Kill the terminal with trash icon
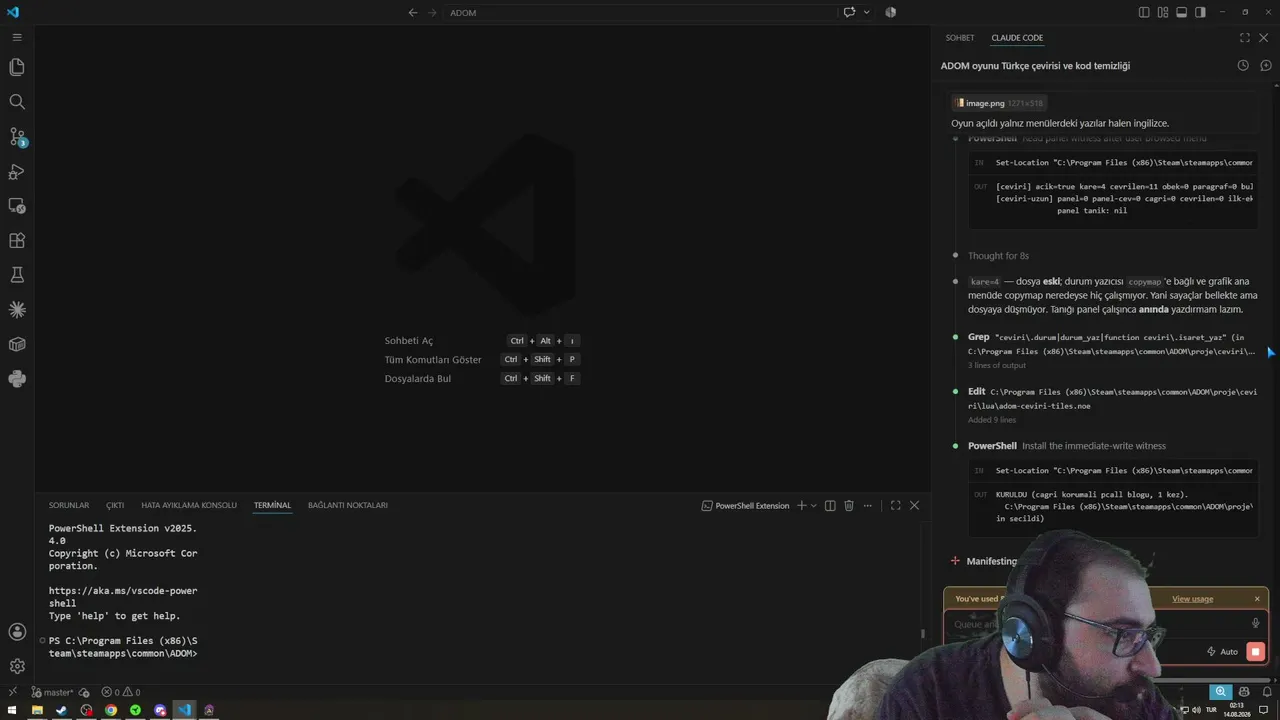The width and height of the screenshot is (1280, 720). (x=849, y=506)
